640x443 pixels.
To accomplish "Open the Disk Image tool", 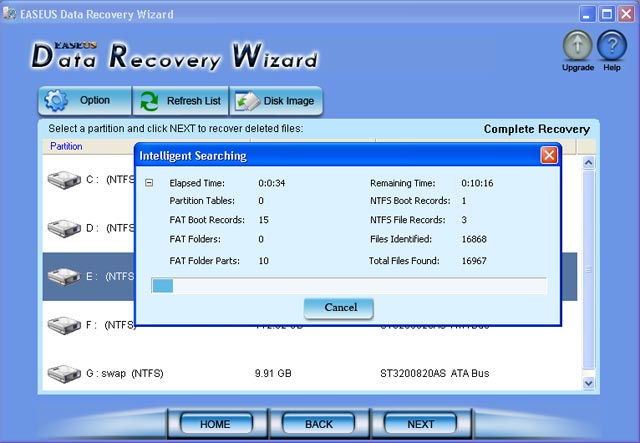I will click(x=276, y=100).
